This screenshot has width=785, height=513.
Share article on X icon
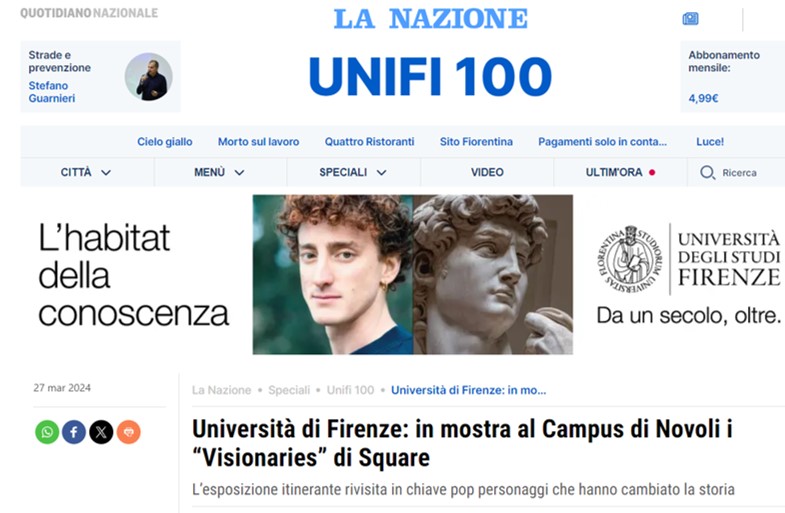[101, 432]
